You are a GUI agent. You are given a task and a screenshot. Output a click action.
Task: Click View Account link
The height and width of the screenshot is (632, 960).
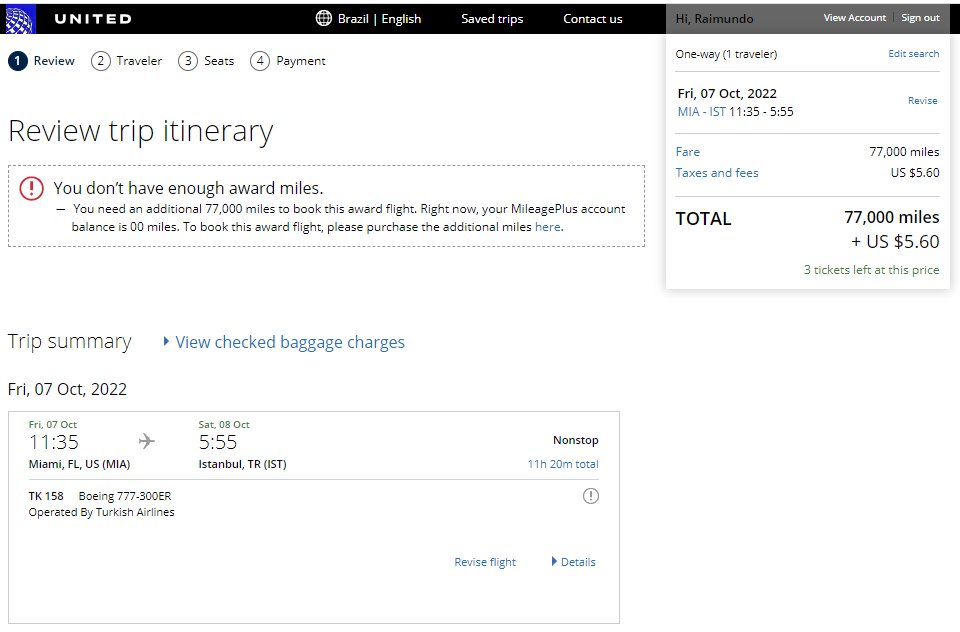tap(854, 18)
